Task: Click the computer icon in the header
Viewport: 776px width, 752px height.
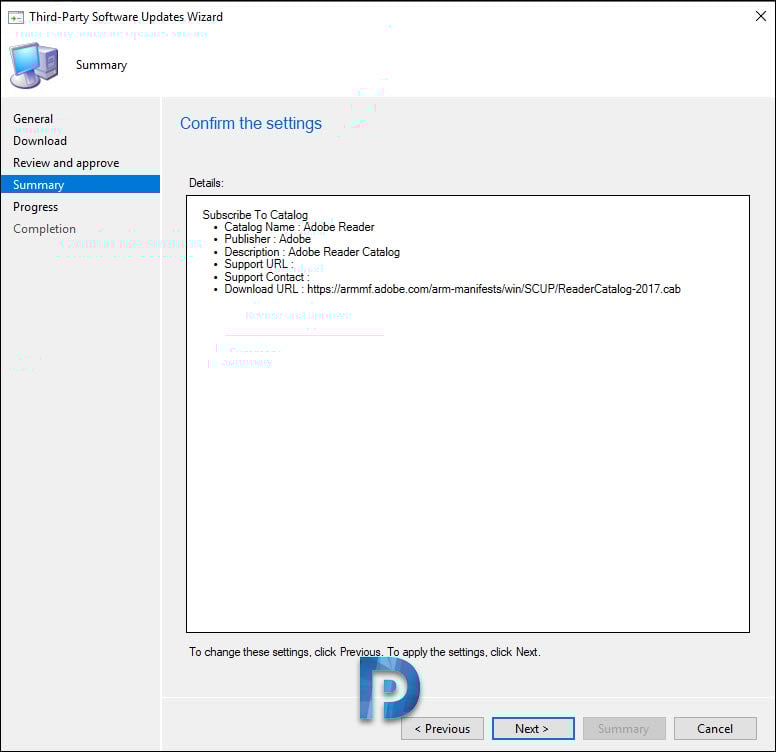Action: pyautogui.click(x=34, y=65)
